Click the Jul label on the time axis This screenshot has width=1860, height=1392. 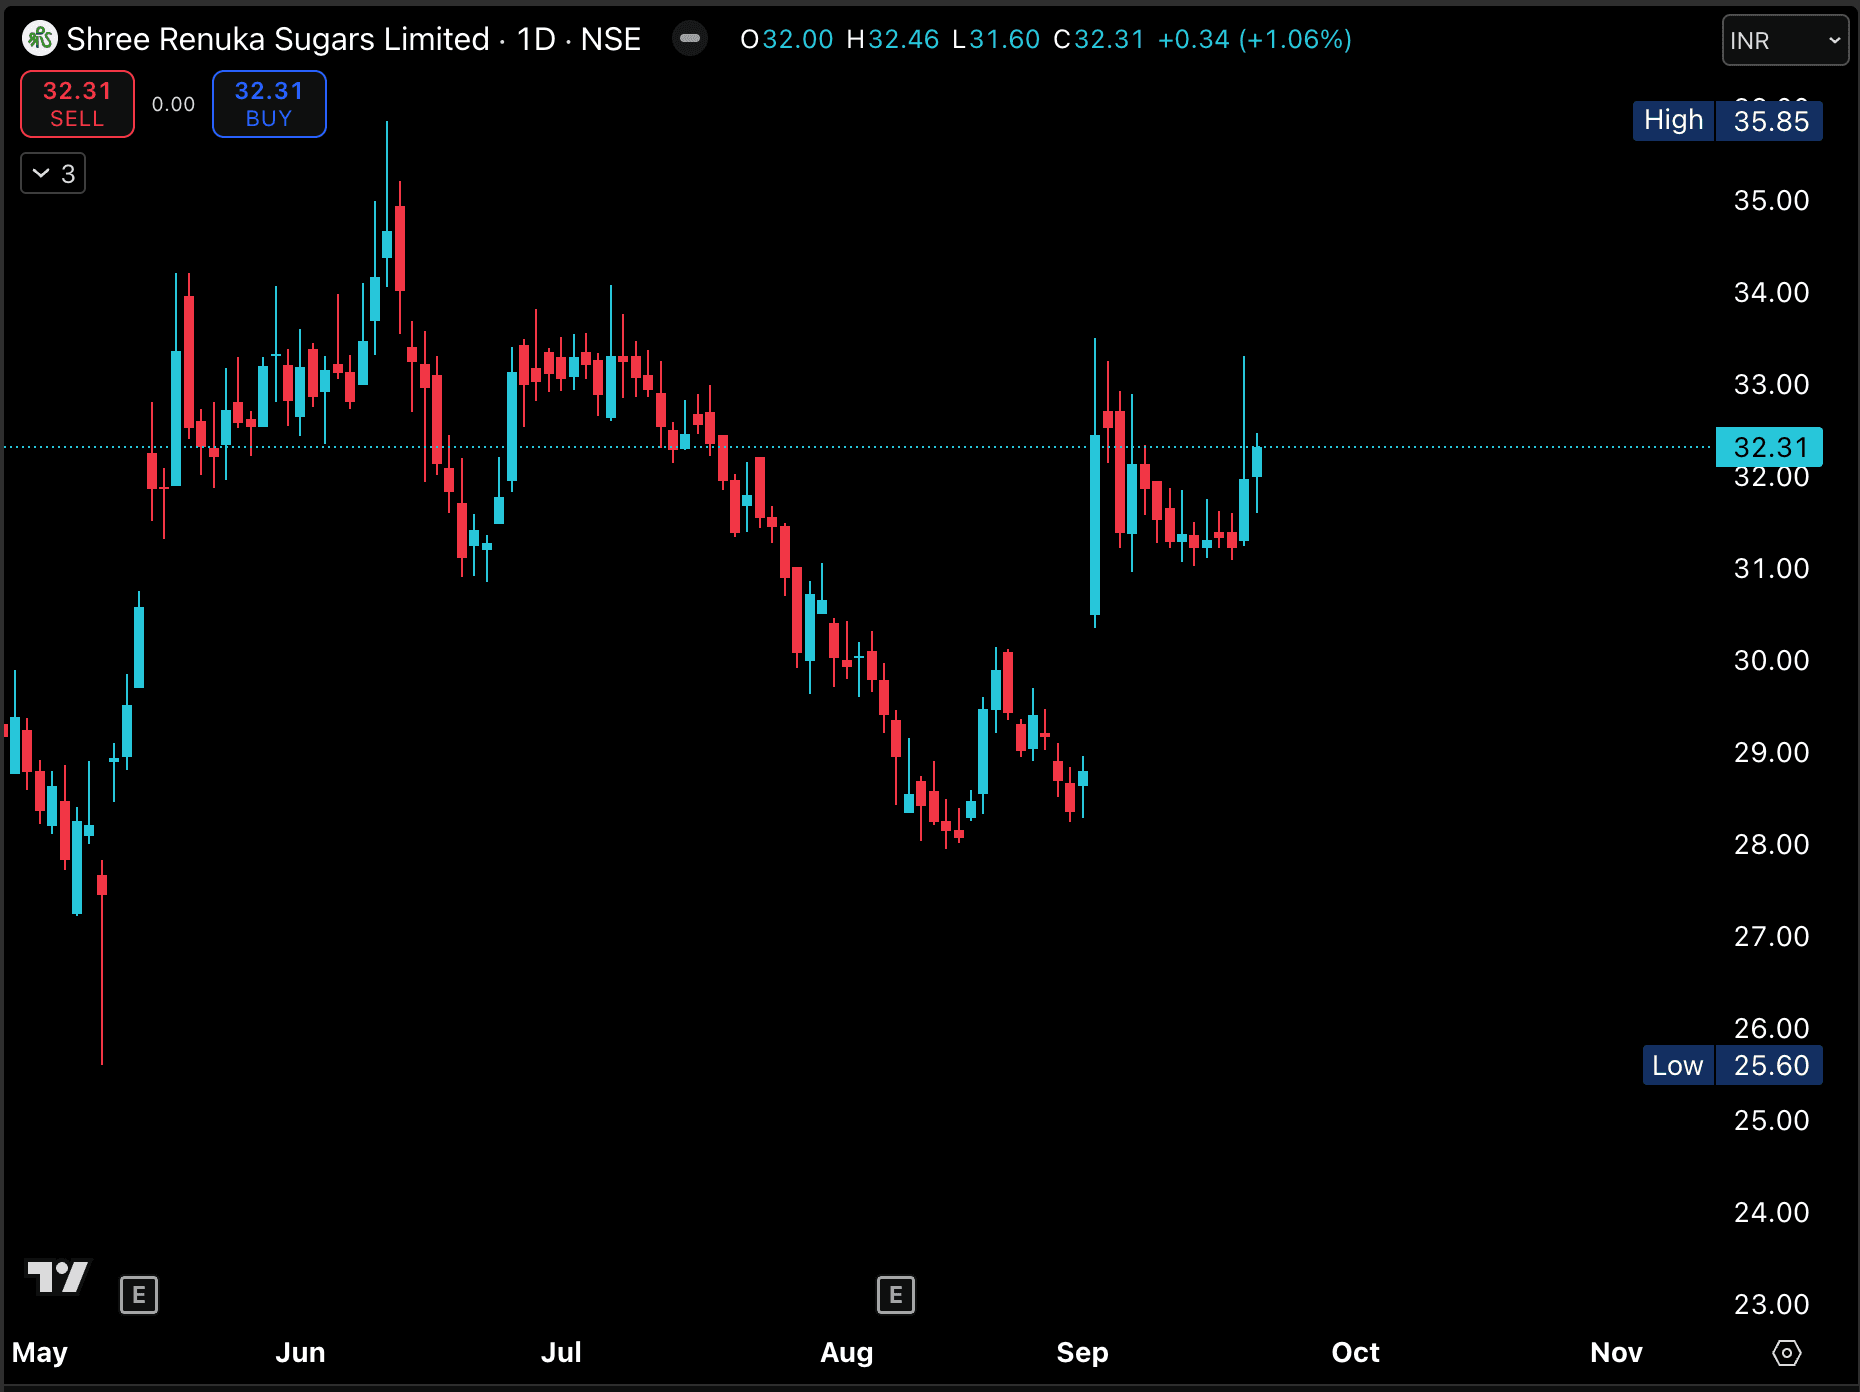pyautogui.click(x=561, y=1353)
